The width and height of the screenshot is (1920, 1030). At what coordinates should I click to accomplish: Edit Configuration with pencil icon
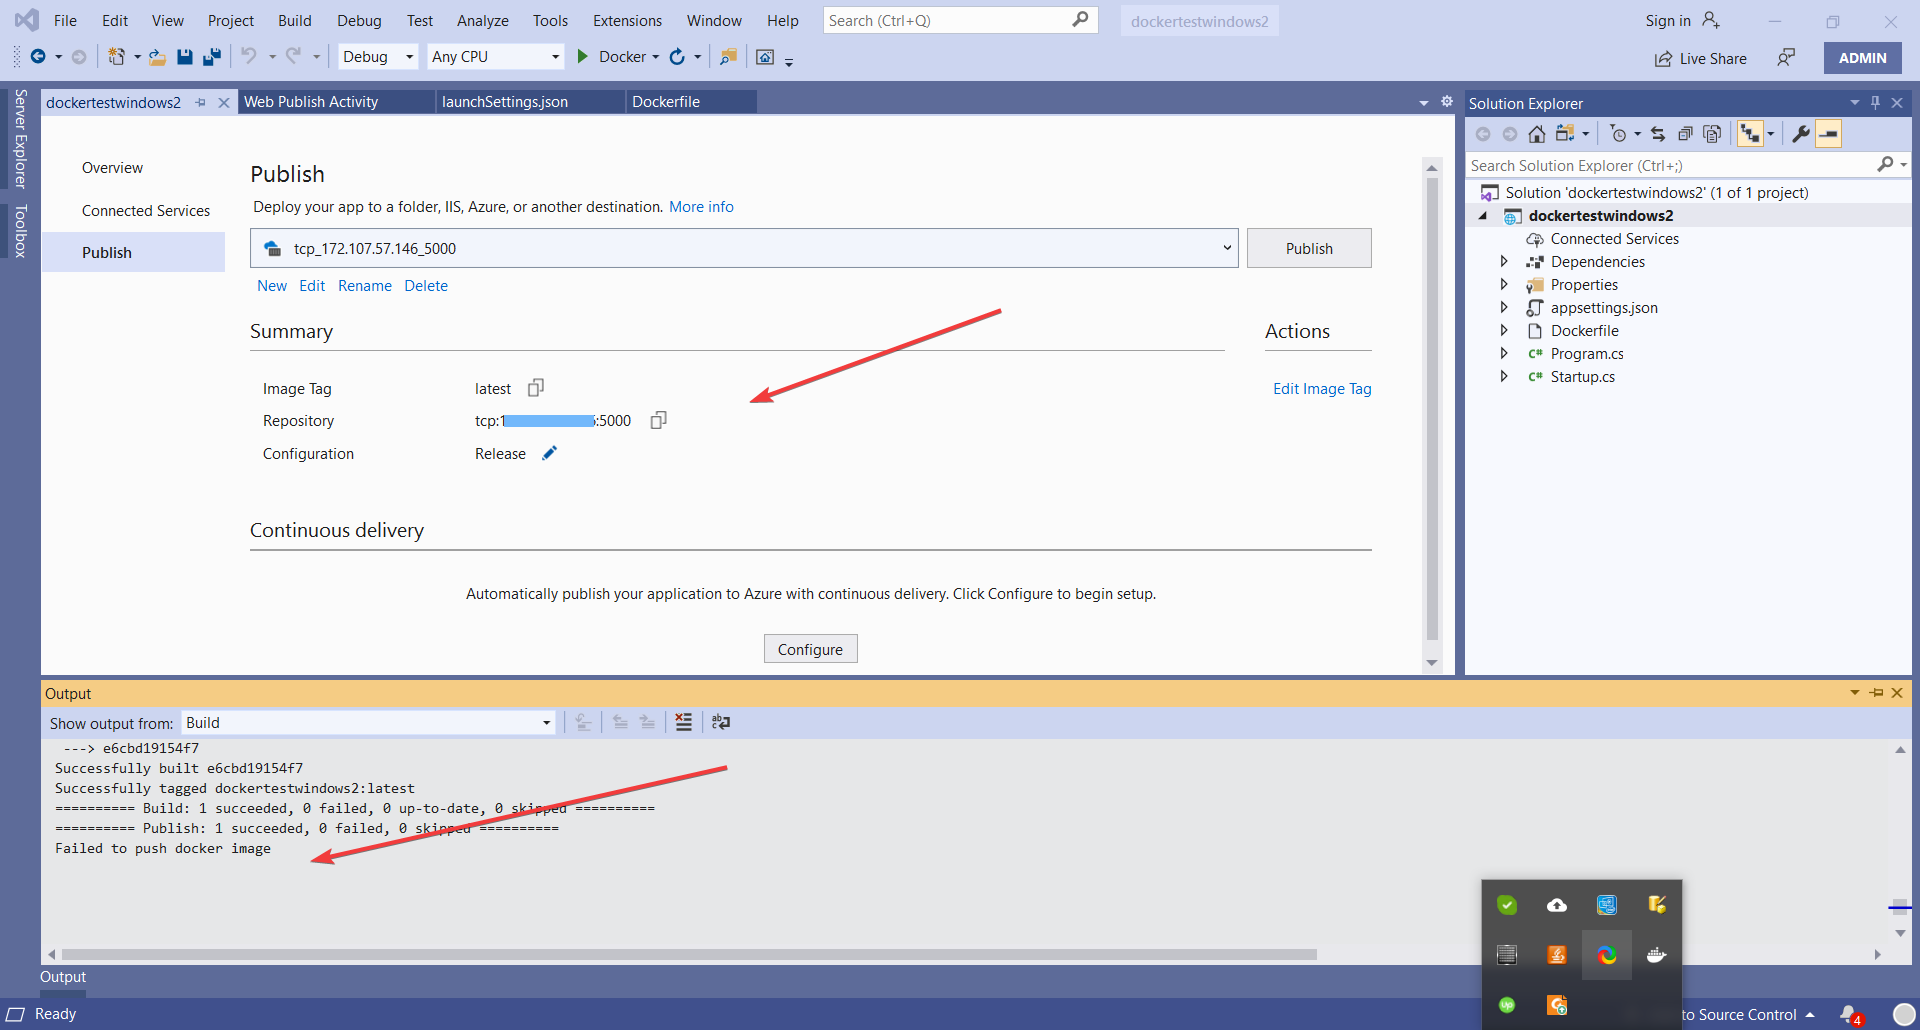[549, 453]
